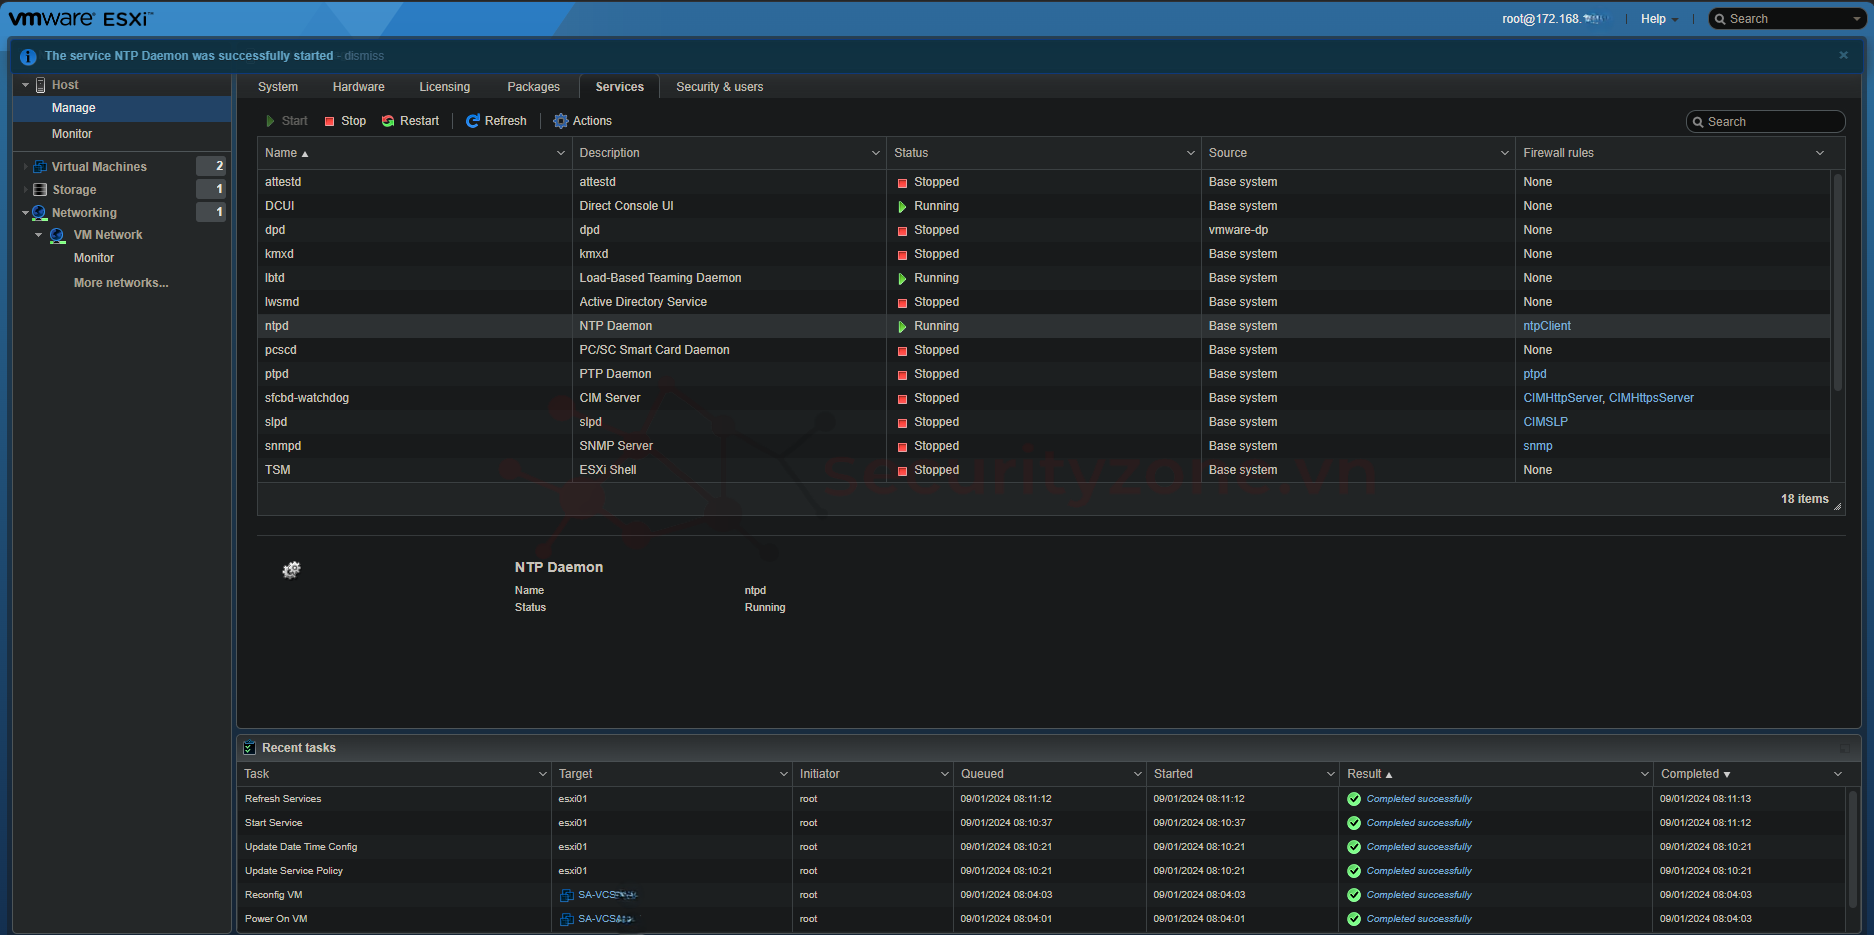
Task: Expand the Storage tree node
Action: pyautogui.click(x=25, y=190)
